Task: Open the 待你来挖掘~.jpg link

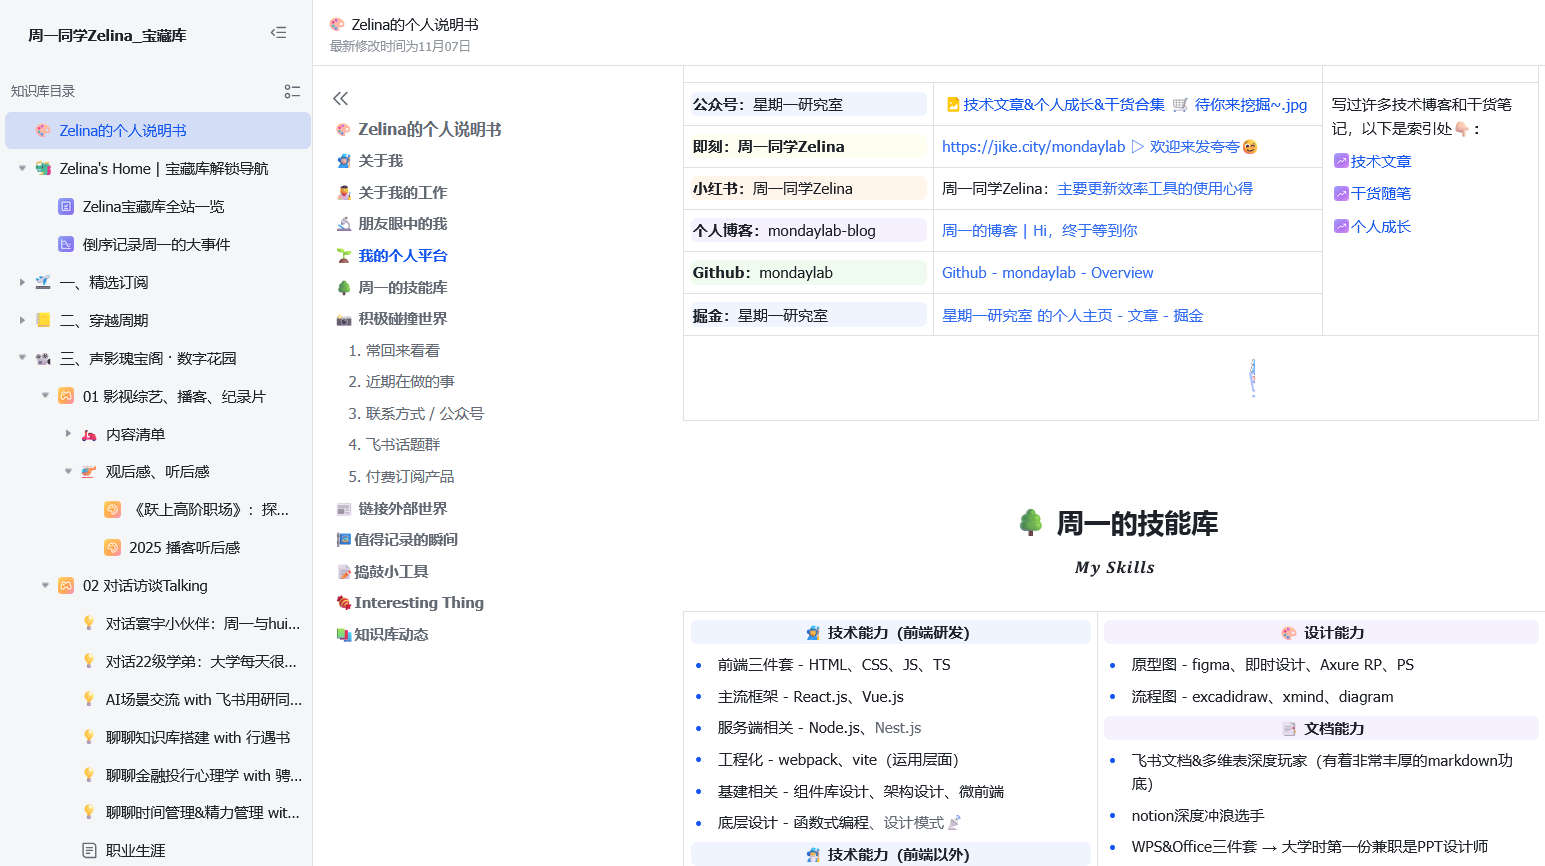Action: pyautogui.click(x=1251, y=105)
